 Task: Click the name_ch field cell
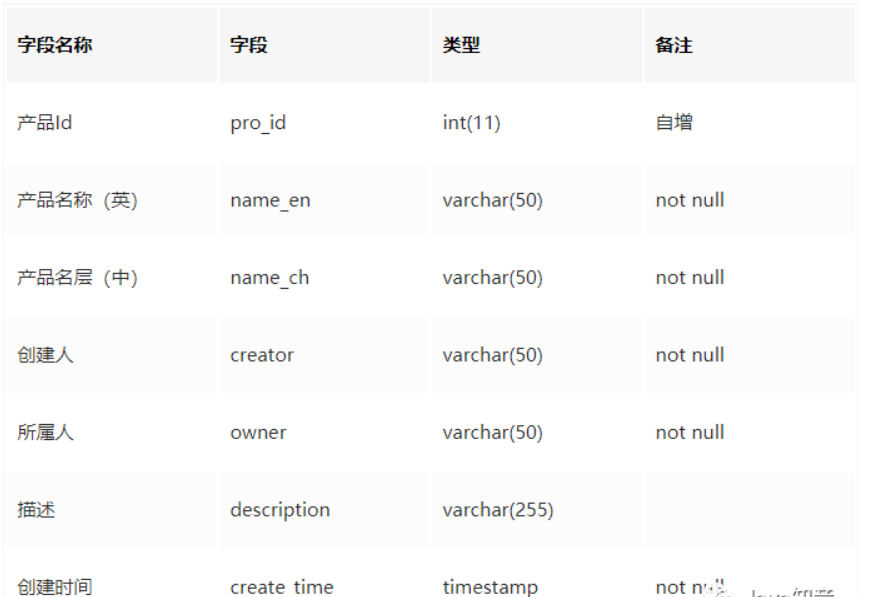324,277
